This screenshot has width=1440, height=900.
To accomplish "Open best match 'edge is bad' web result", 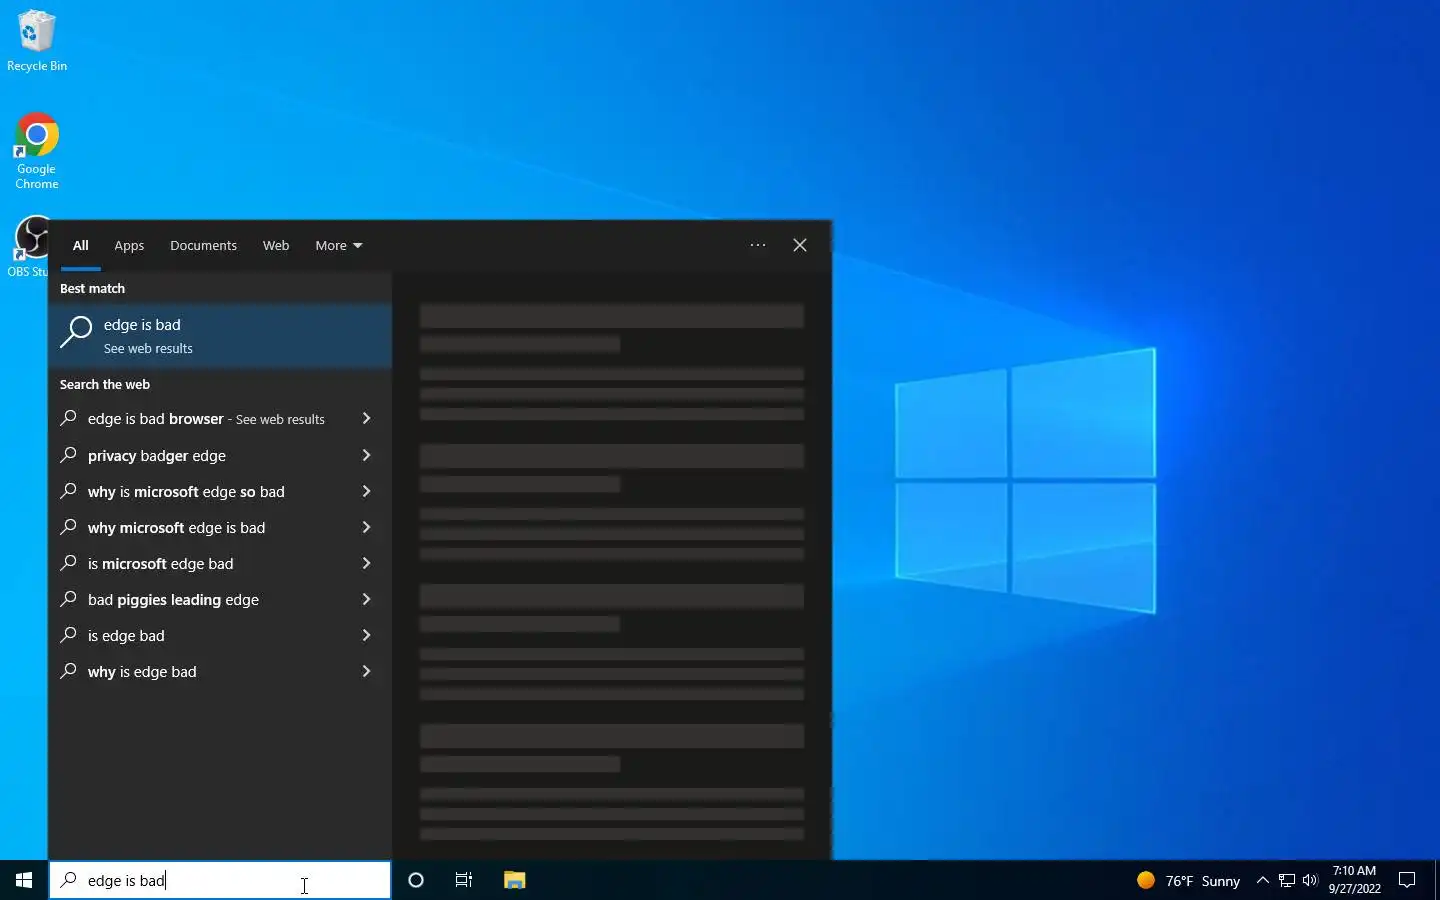I will click(220, 336).
